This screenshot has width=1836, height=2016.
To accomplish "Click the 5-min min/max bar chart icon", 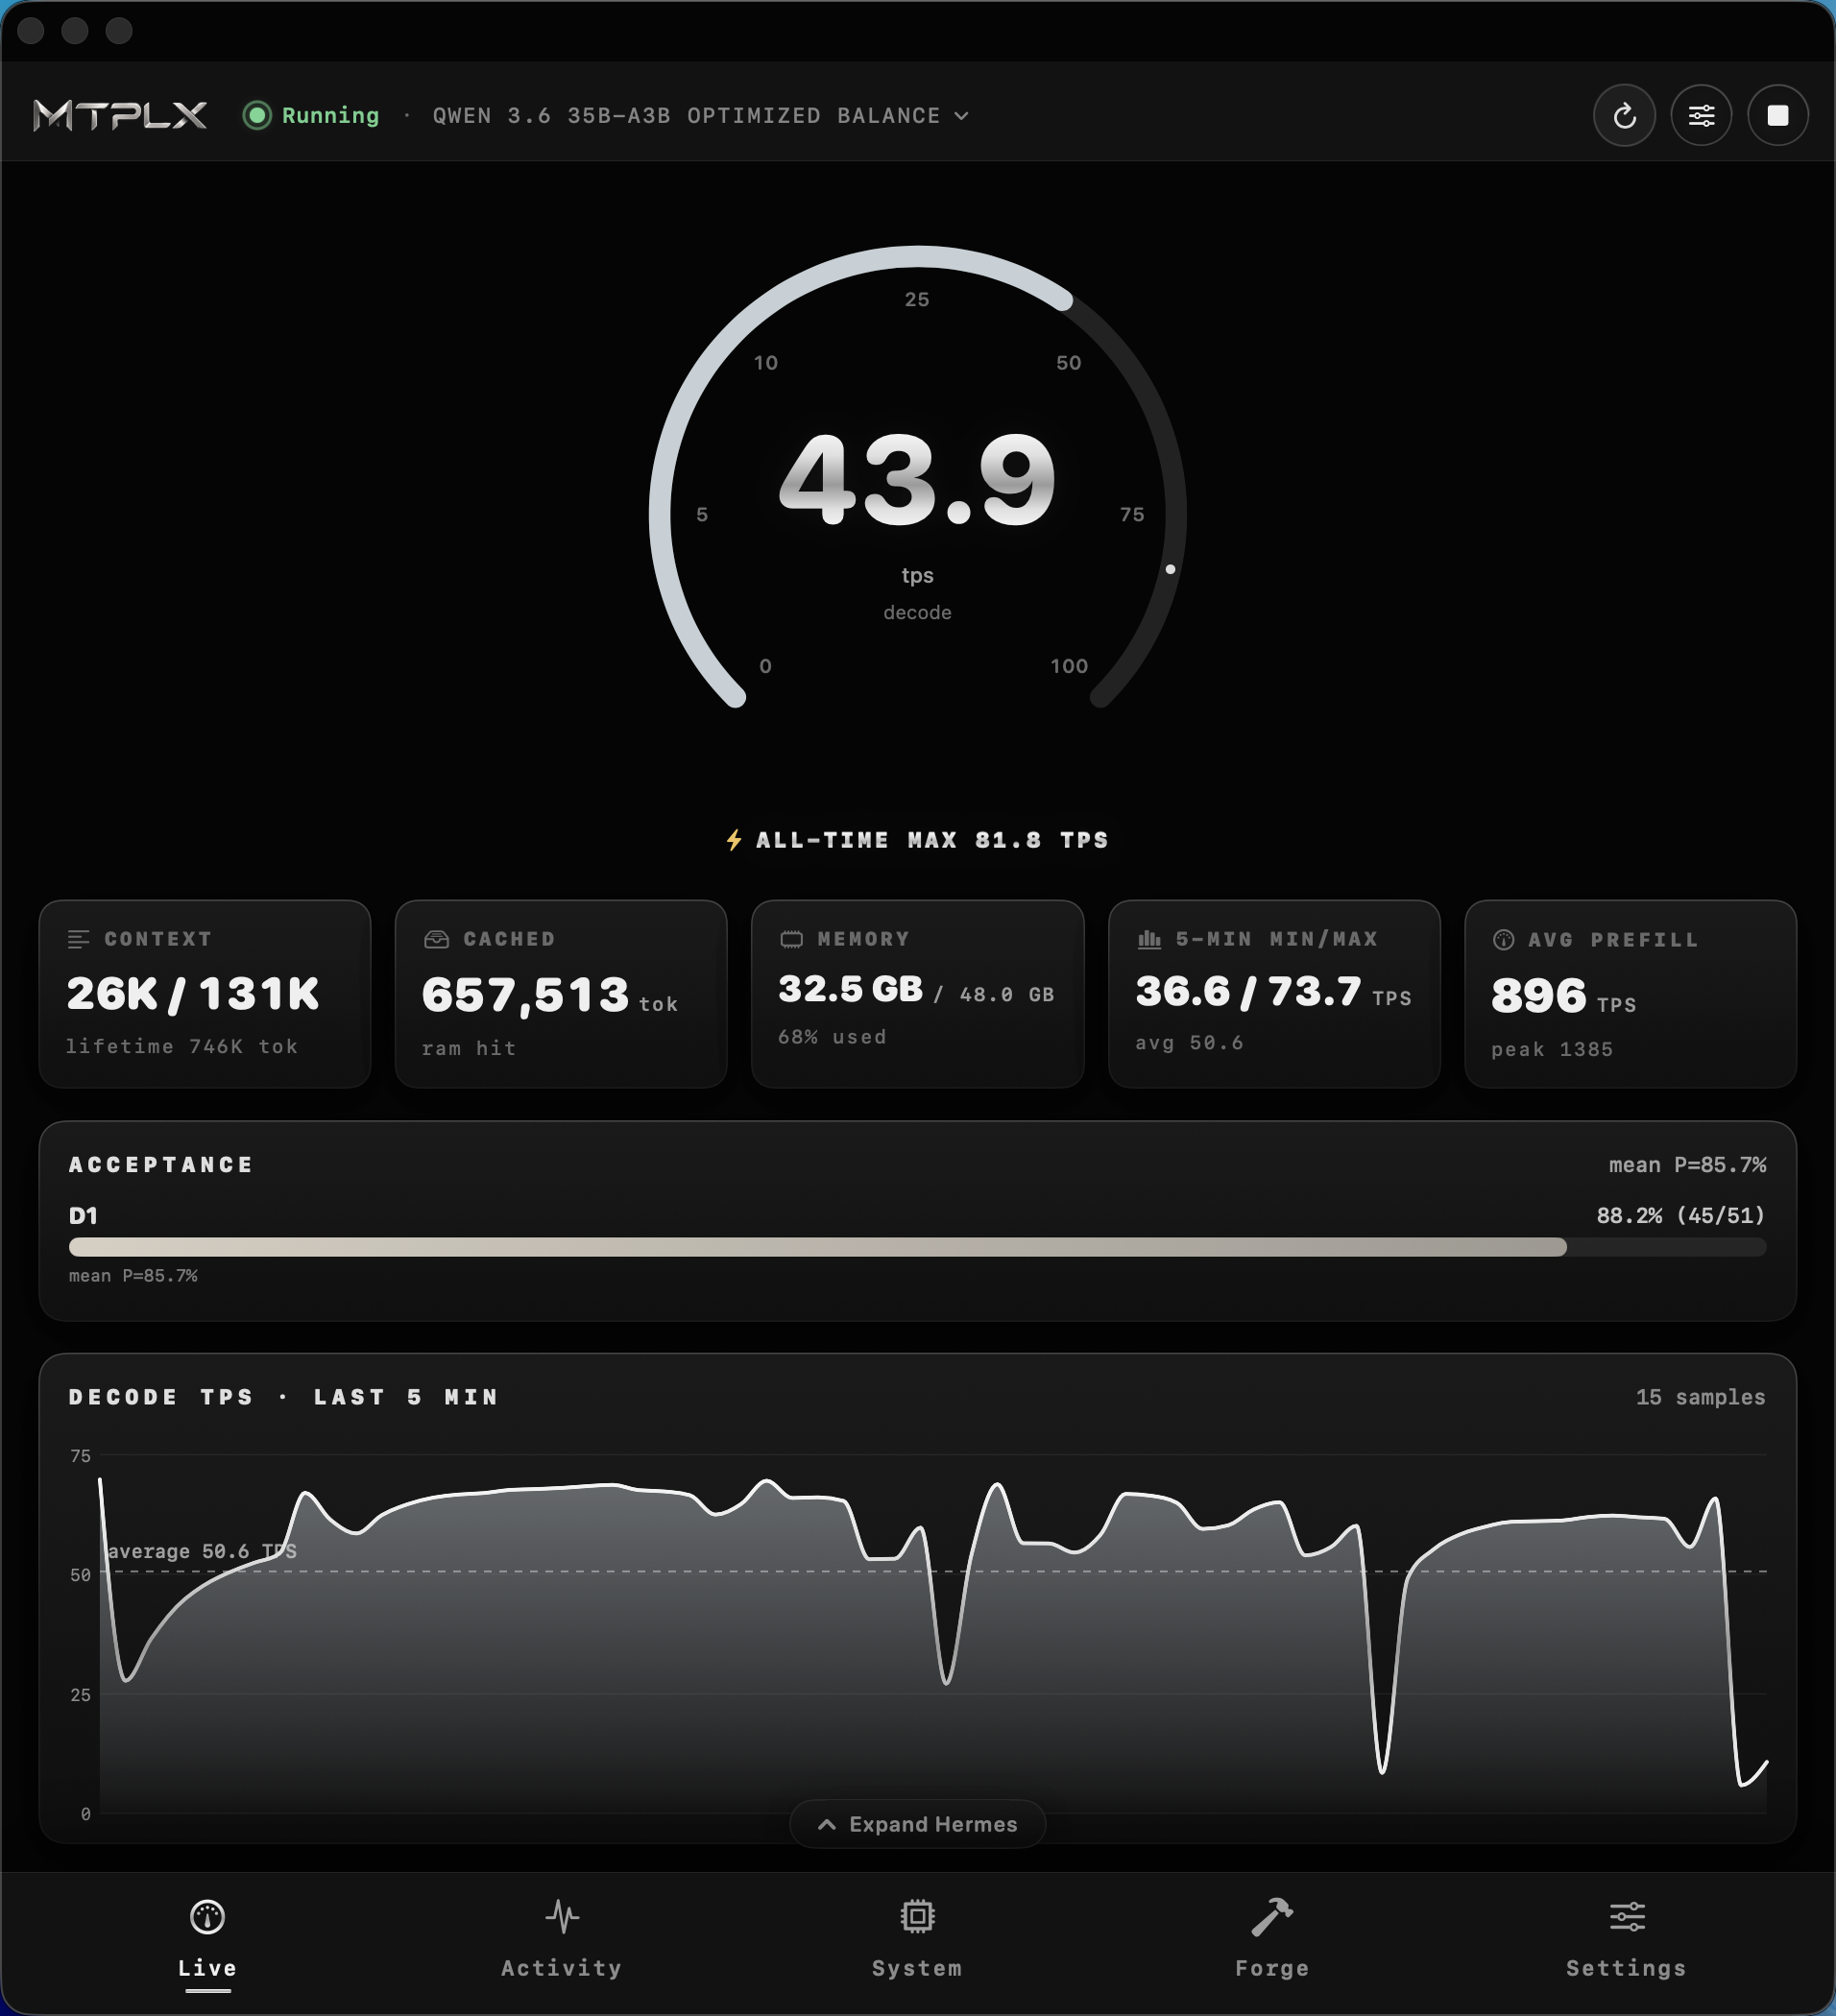I will [x=1149, y=939].
